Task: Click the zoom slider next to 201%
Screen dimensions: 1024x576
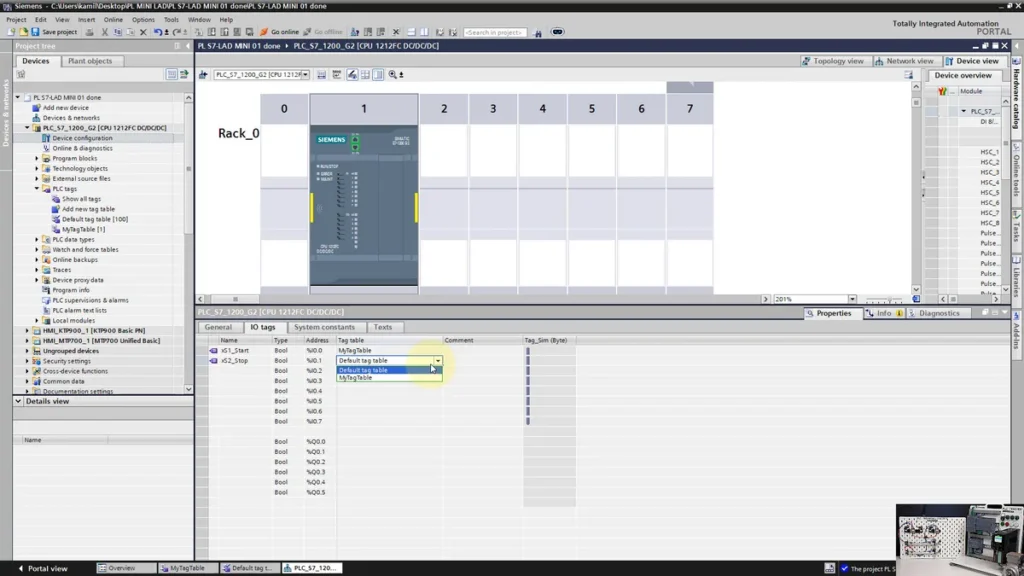Action: pos(886,299)
